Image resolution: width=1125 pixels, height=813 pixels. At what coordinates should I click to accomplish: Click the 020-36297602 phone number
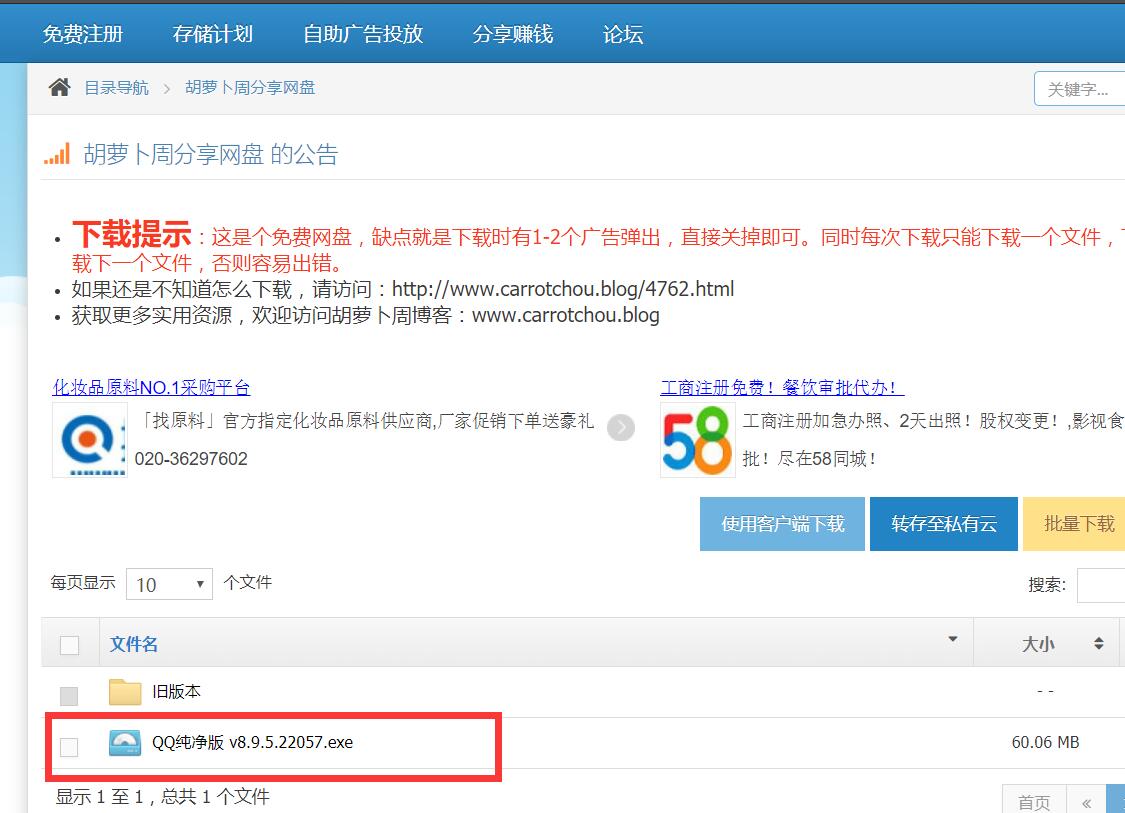click(191, 459)
